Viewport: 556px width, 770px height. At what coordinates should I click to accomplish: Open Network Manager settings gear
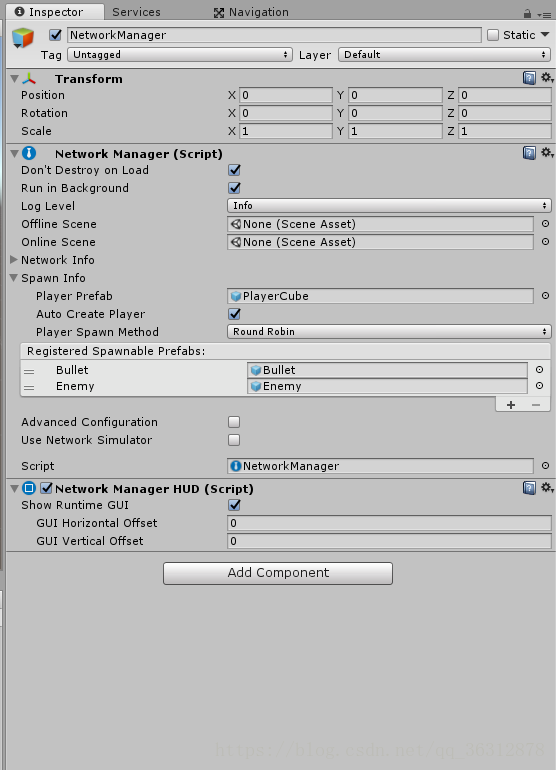click(547, 153)
